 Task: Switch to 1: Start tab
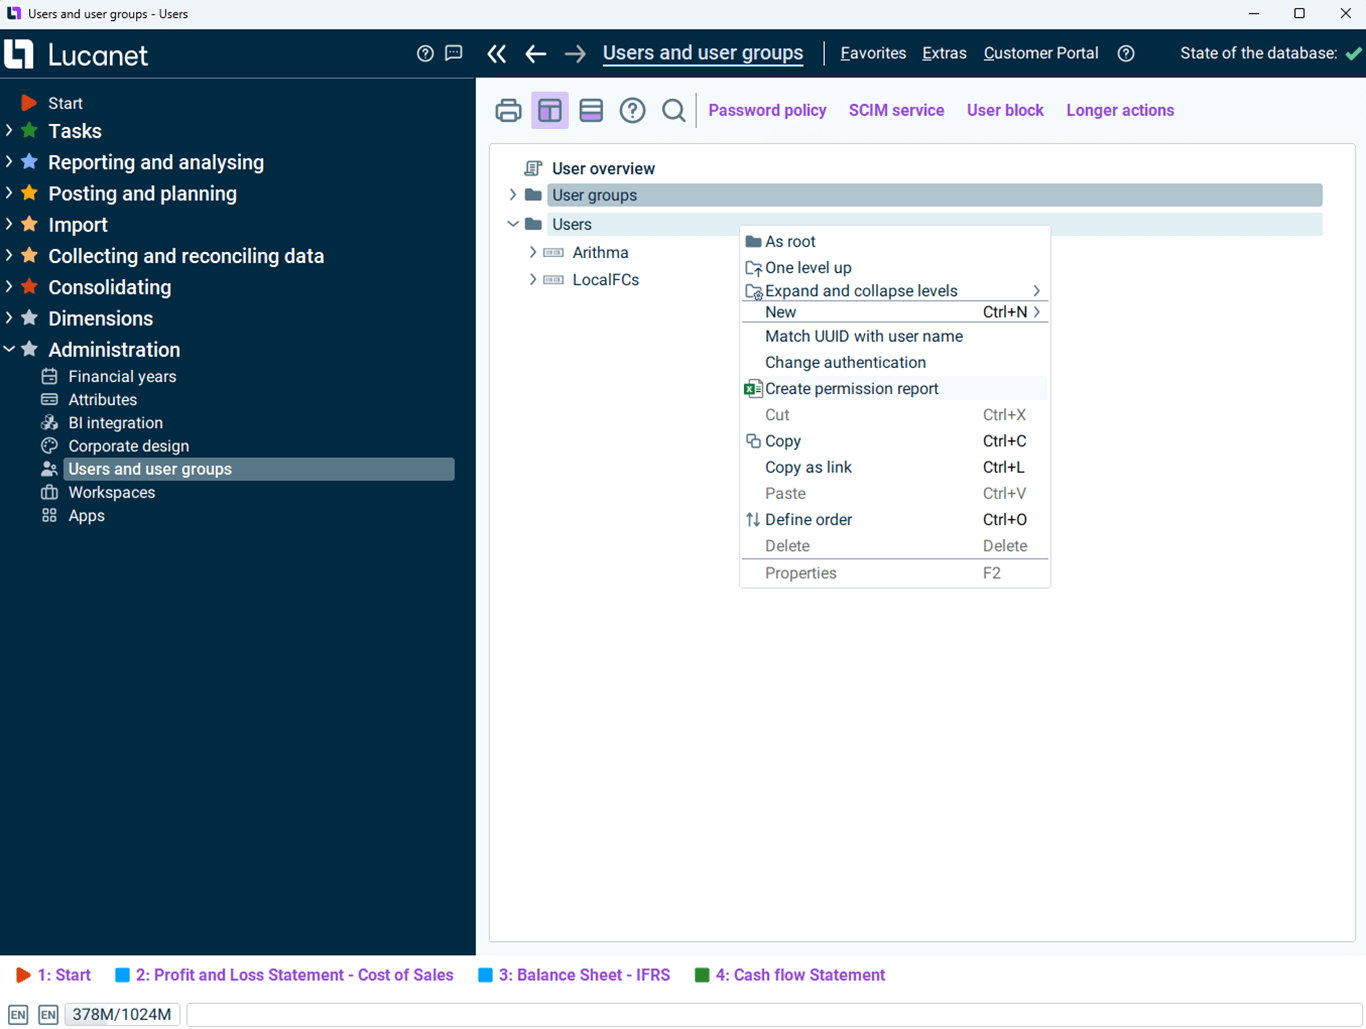54,975
